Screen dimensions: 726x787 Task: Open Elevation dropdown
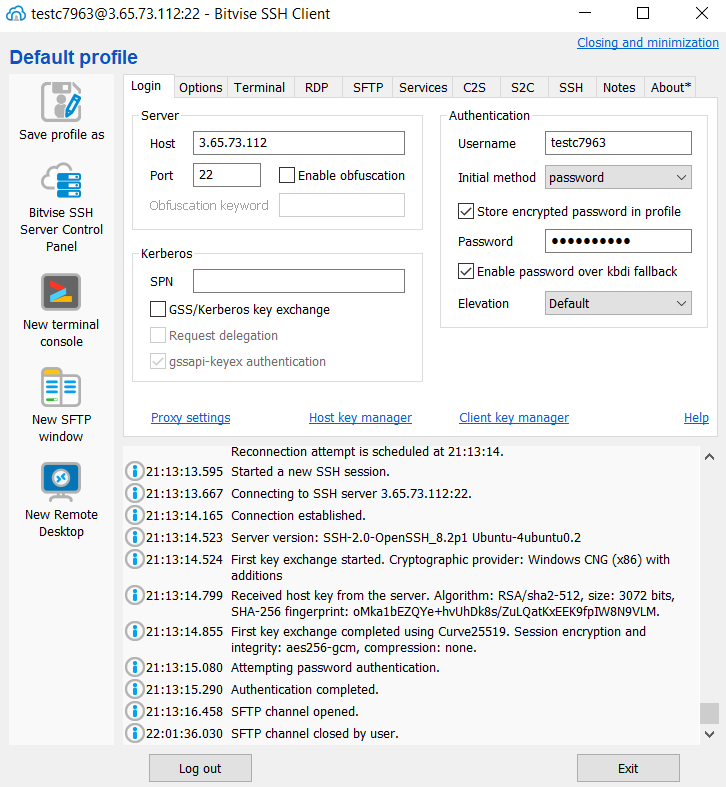(x=618, y=303)
